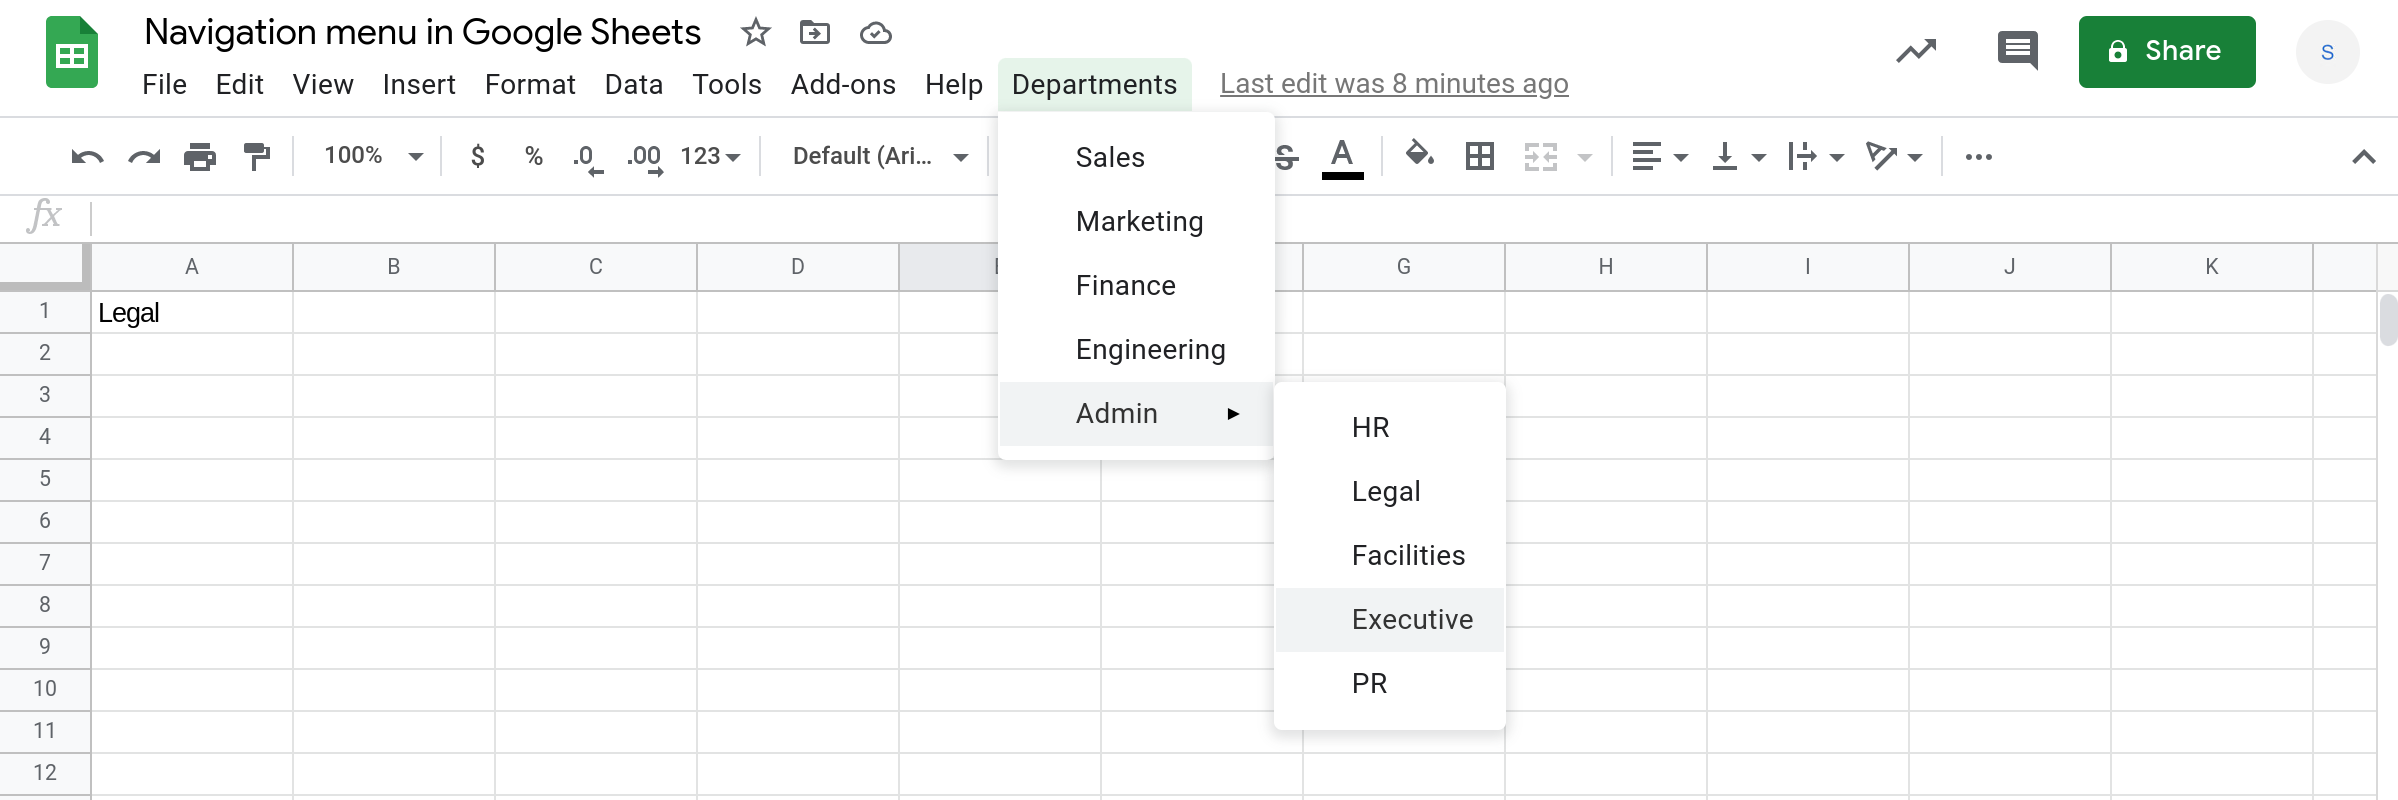The width and height of the screenshot is (2398, 800).
Task: Redo the last action
Action: pyautogui.click(x=144, y=157)
